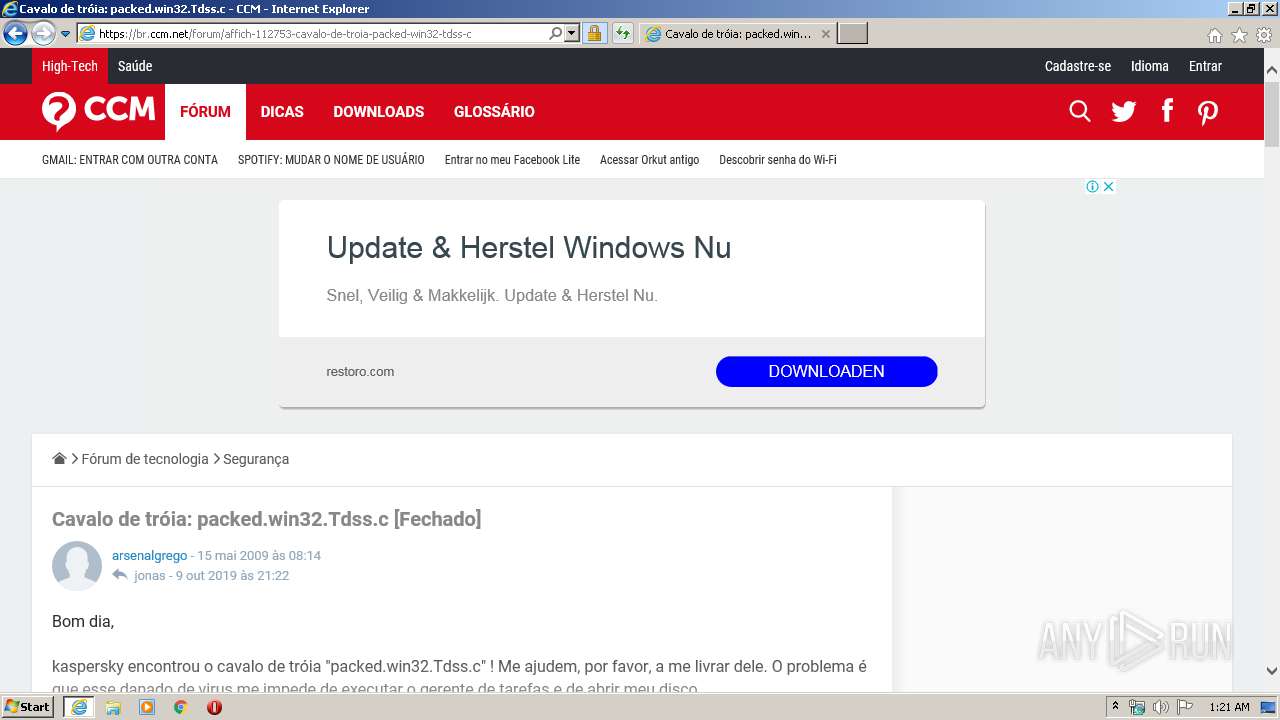The image size is (1280, 720).
Task: Open the CCM Twitter icon
Action: tap(1124, 111)
